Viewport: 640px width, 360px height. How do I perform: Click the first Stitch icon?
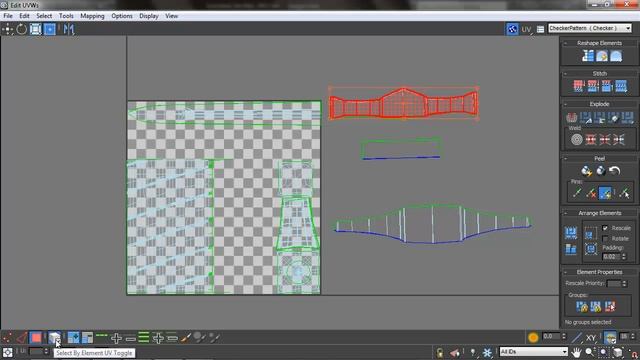[578, 86]
